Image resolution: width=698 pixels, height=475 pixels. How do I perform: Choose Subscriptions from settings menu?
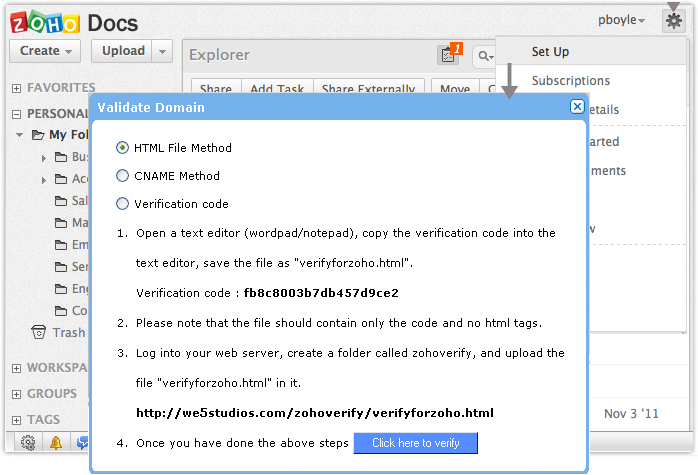tap(571, 81)
